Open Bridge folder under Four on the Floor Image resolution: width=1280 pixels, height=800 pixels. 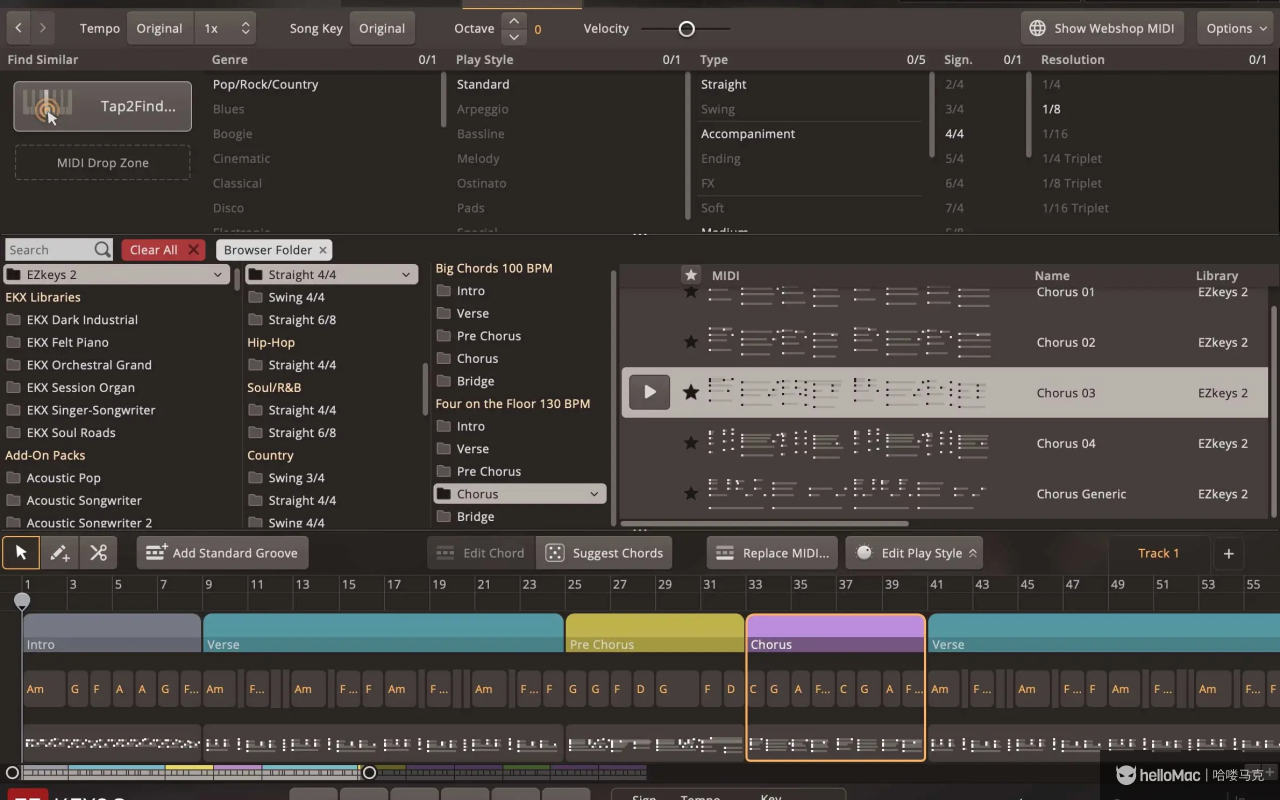[466, 517]
